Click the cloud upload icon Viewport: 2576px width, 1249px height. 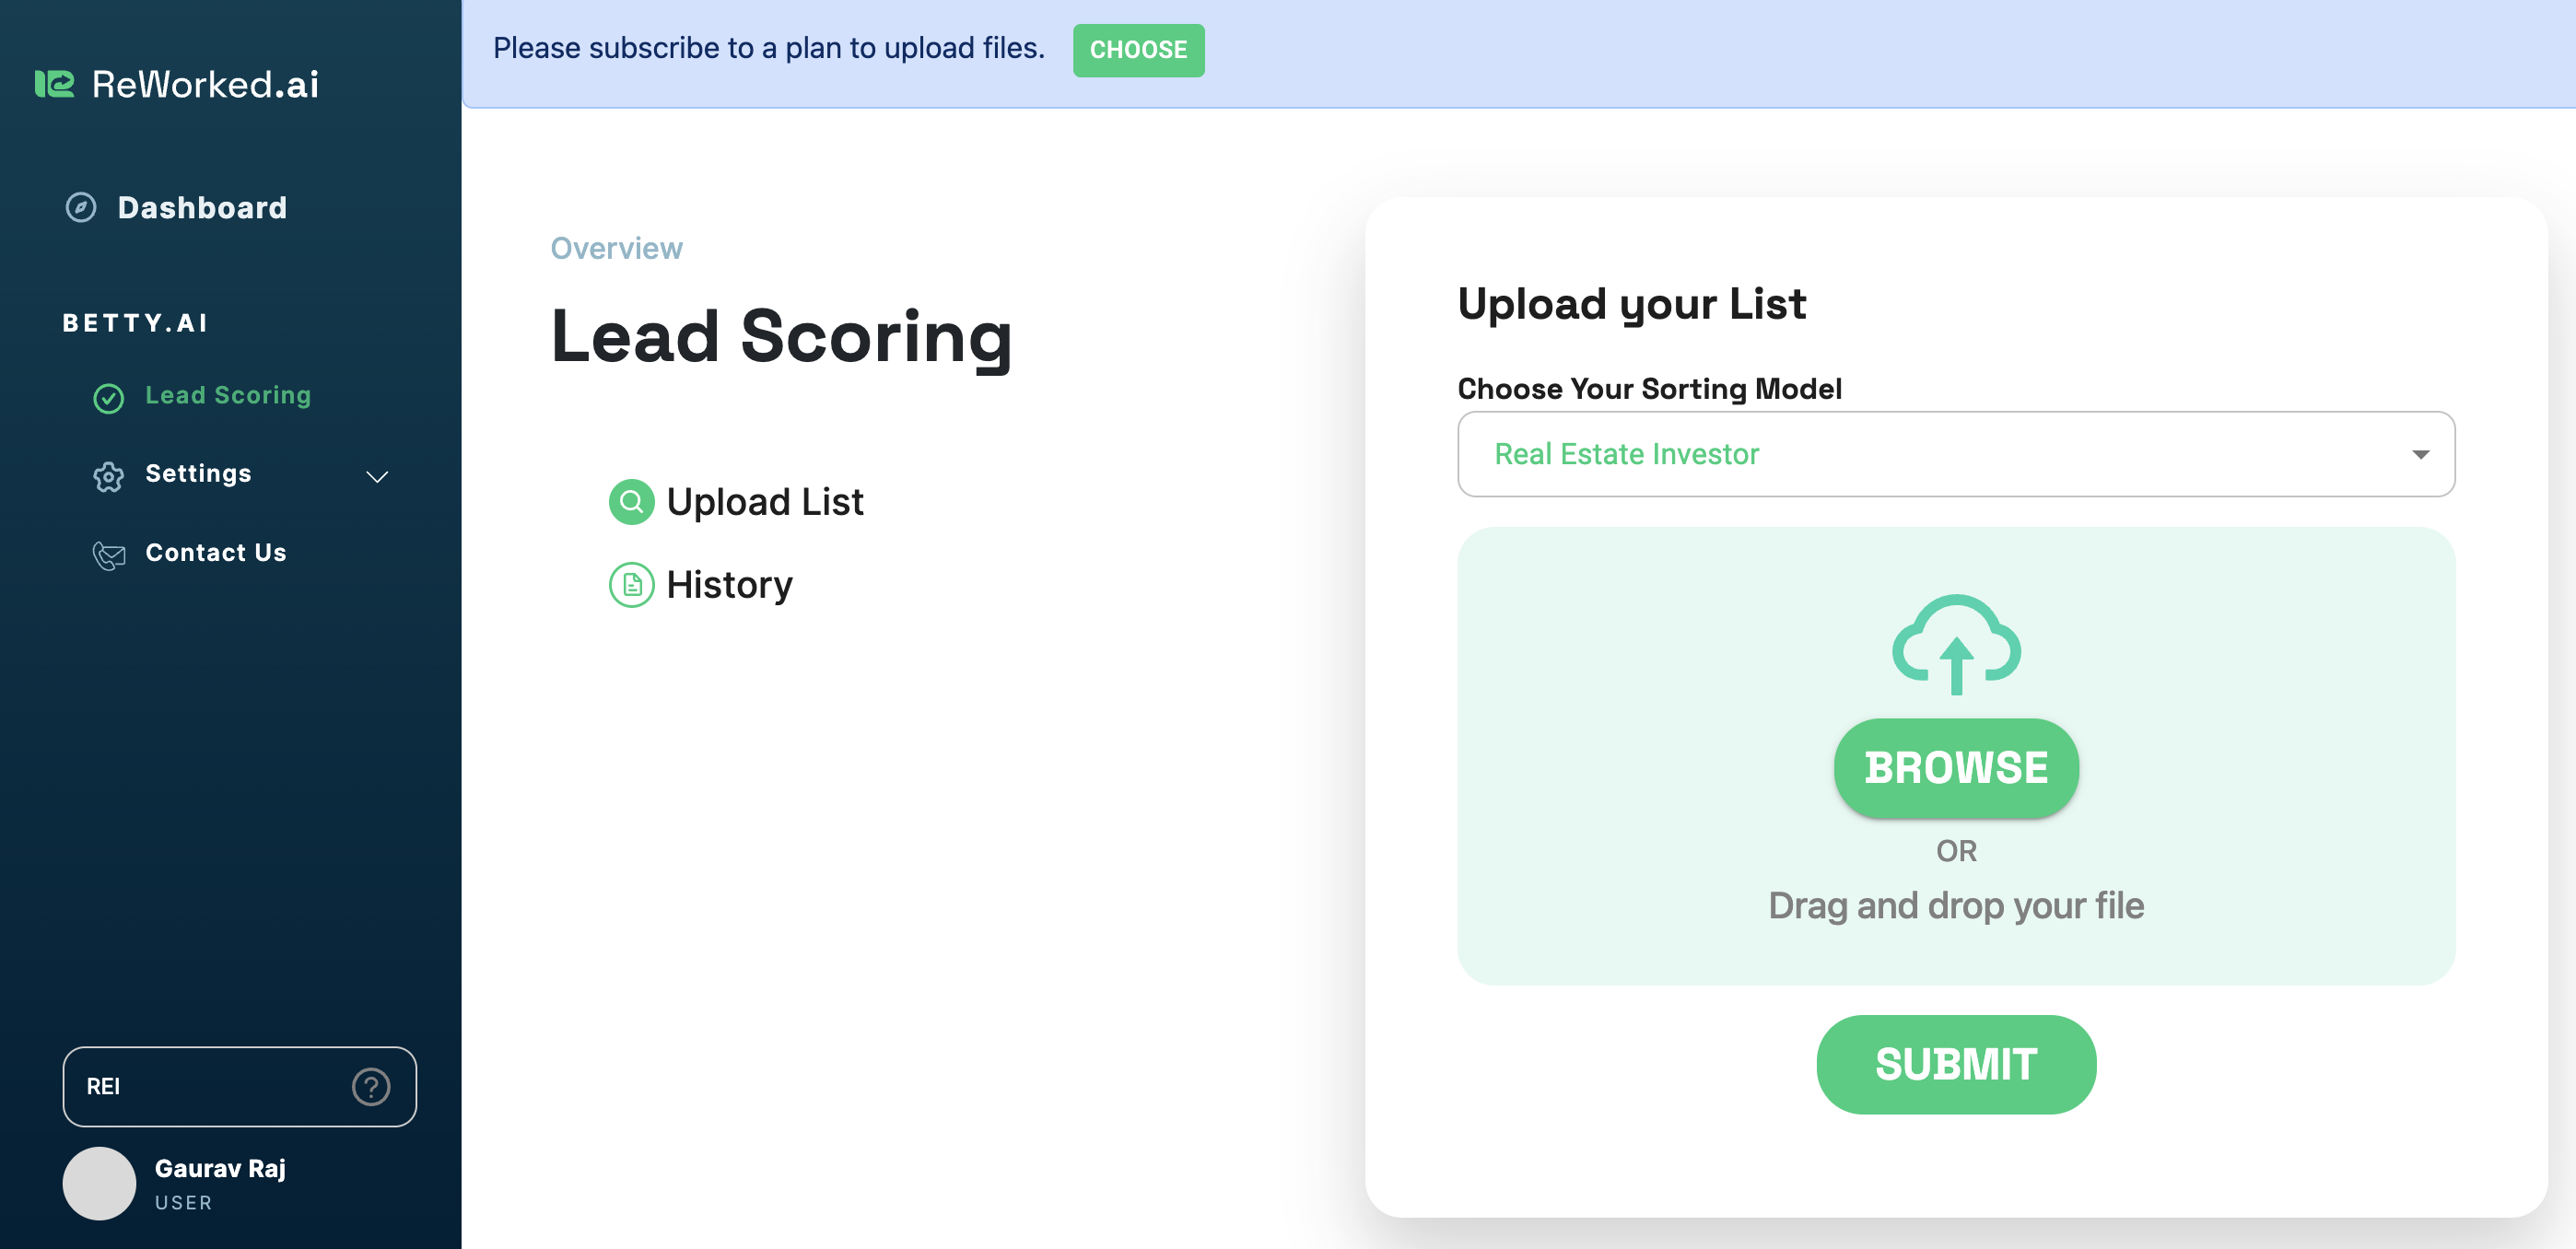pos(1955,645)
